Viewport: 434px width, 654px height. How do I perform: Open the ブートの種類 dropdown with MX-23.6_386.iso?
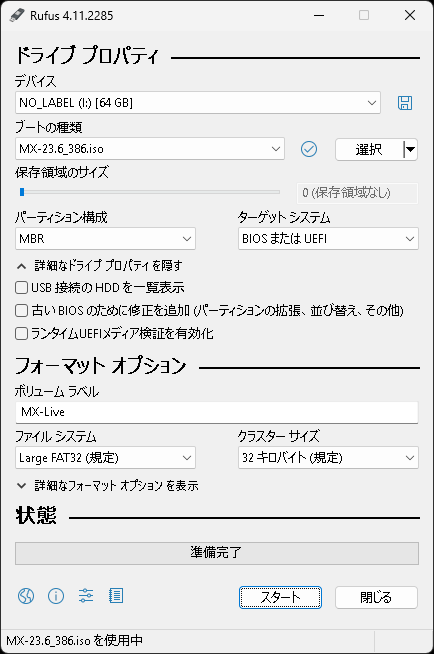click(x=150, y=149)
